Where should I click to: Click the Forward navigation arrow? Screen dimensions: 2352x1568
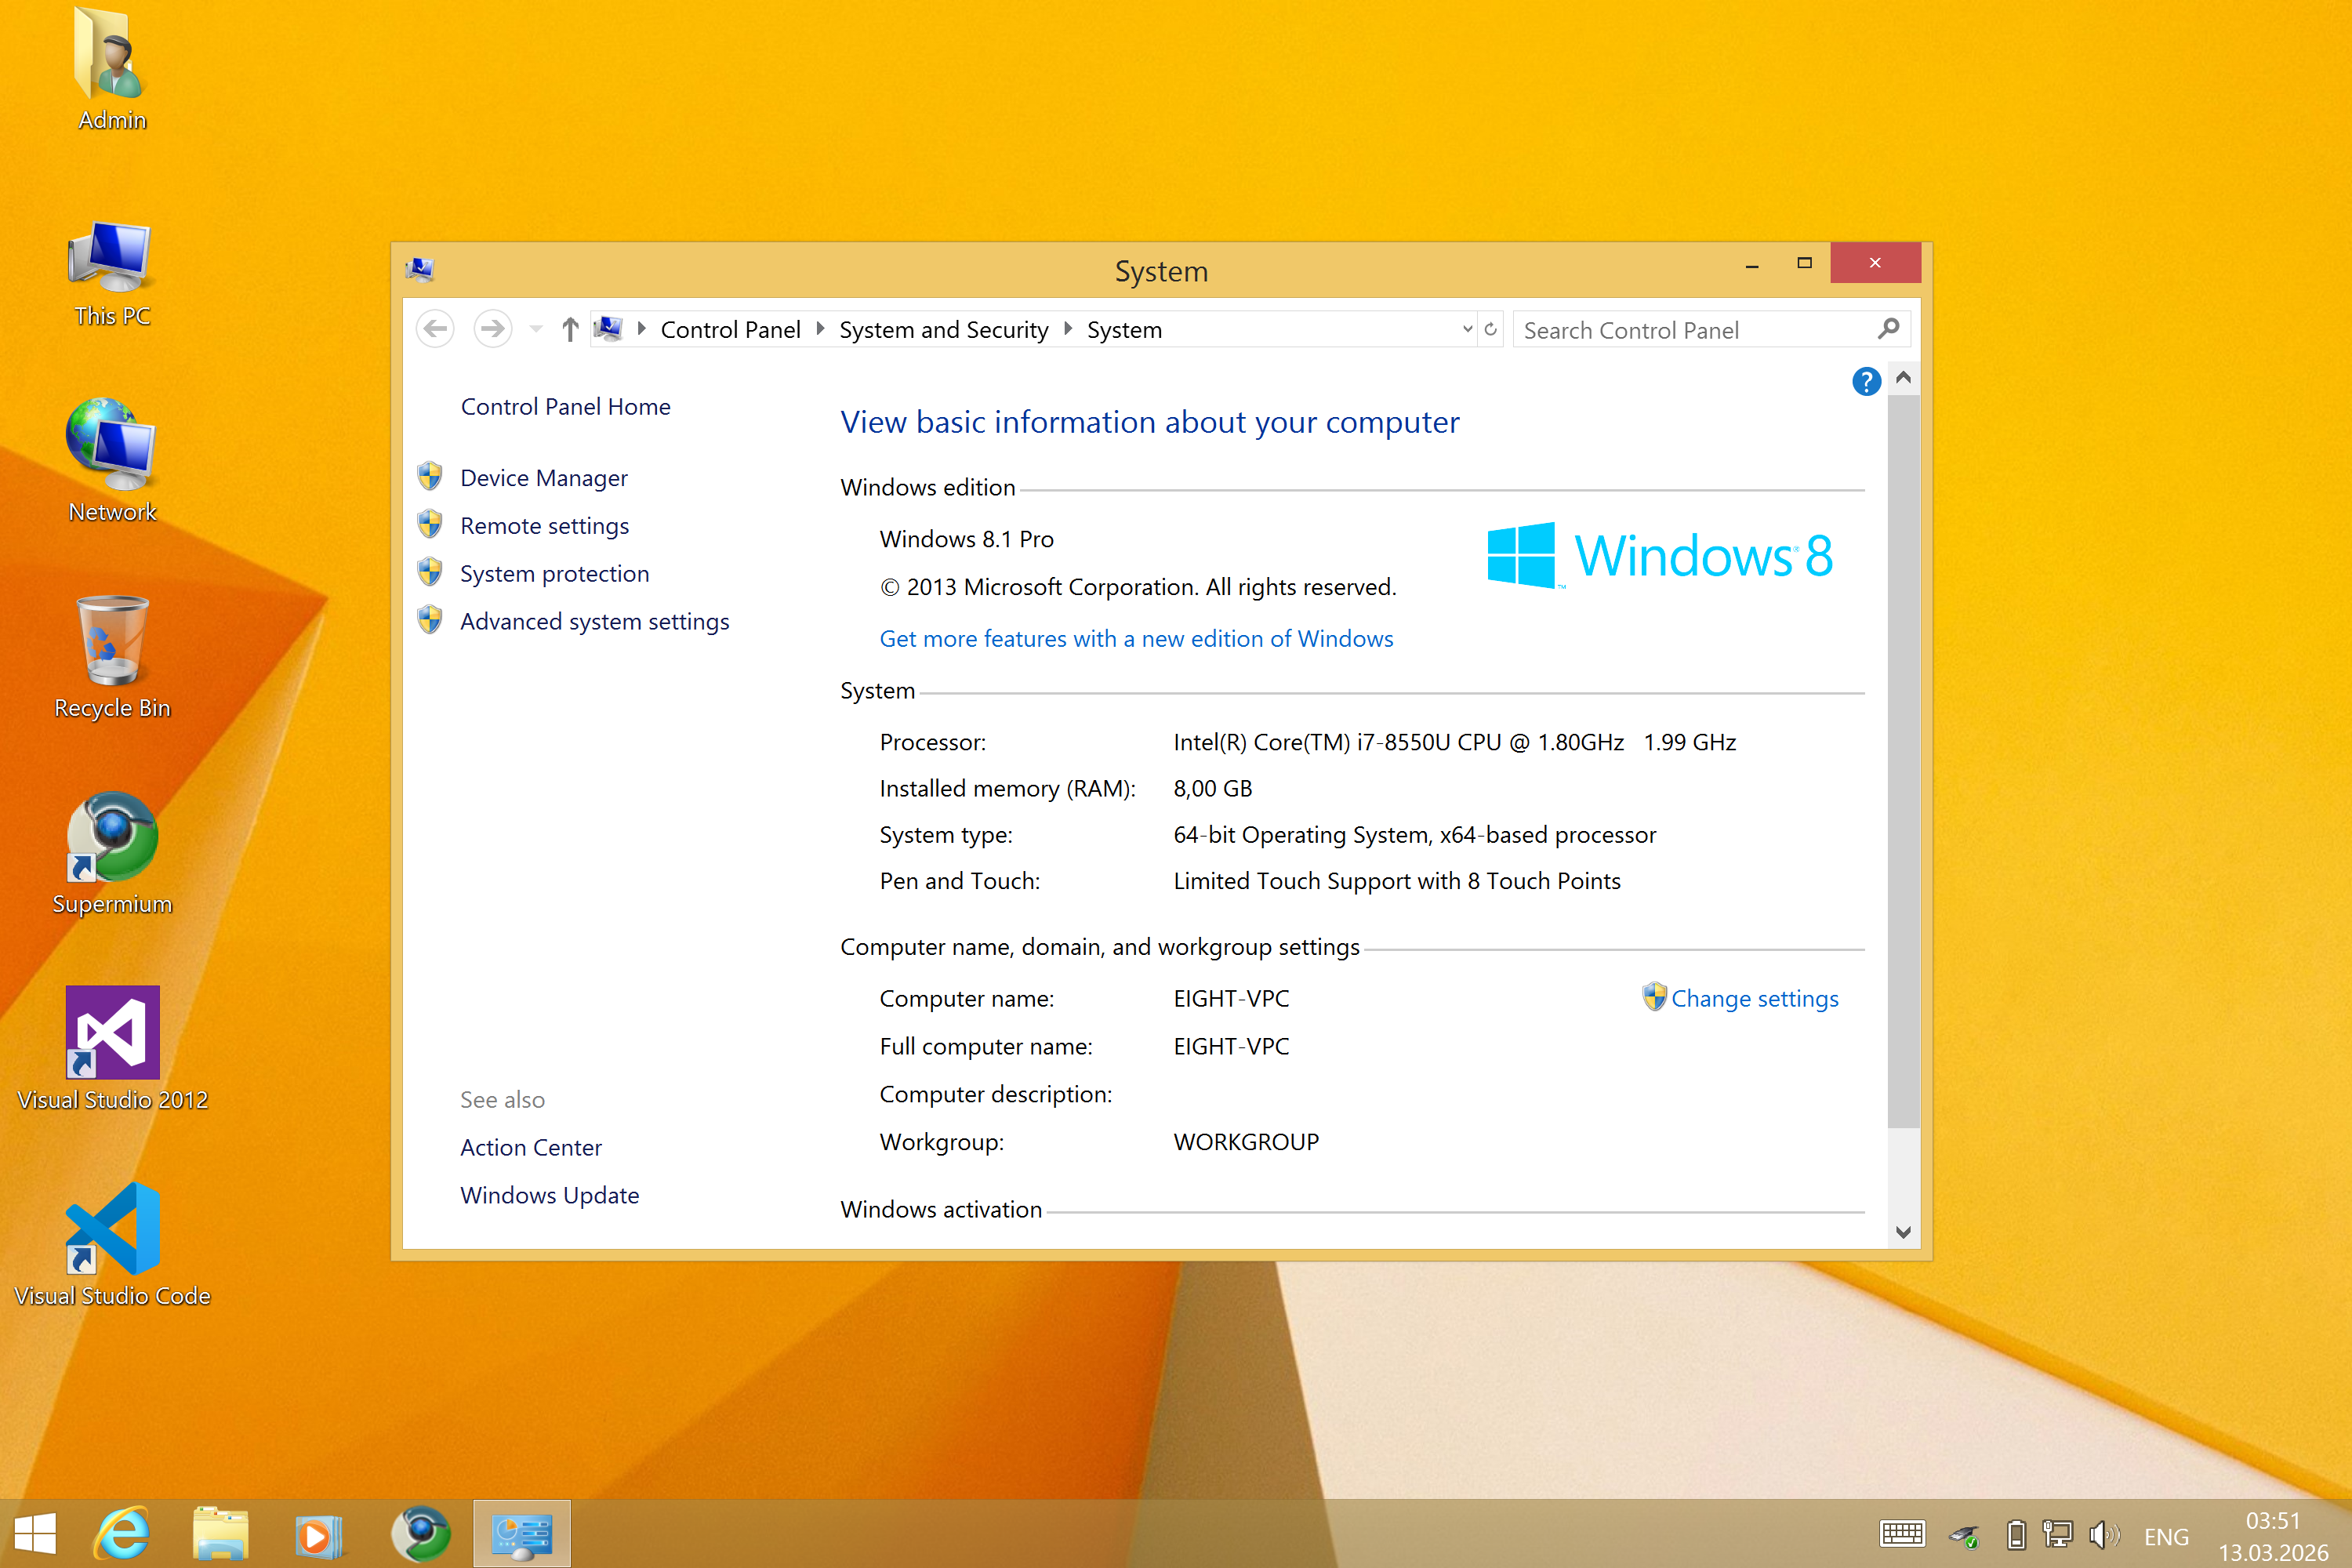pyautogui.click(x=493, y=329)
